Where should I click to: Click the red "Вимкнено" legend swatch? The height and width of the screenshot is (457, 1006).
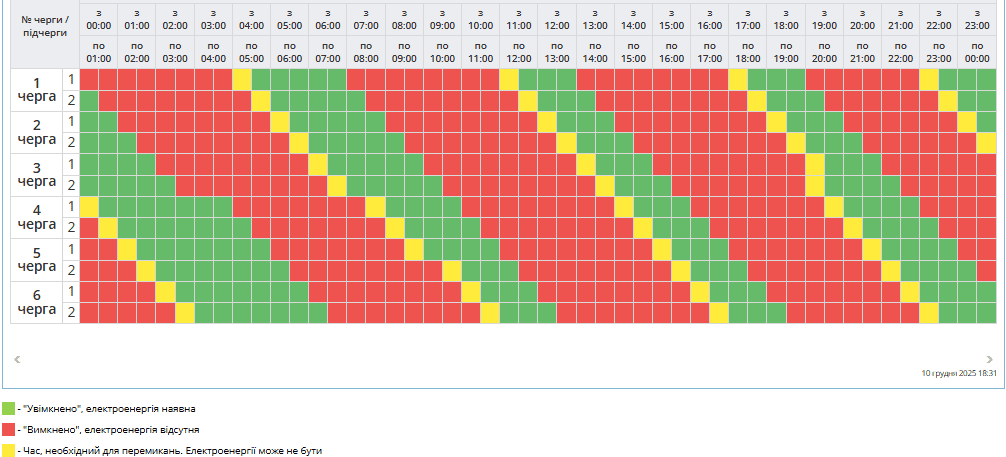[x=8, y=429]
